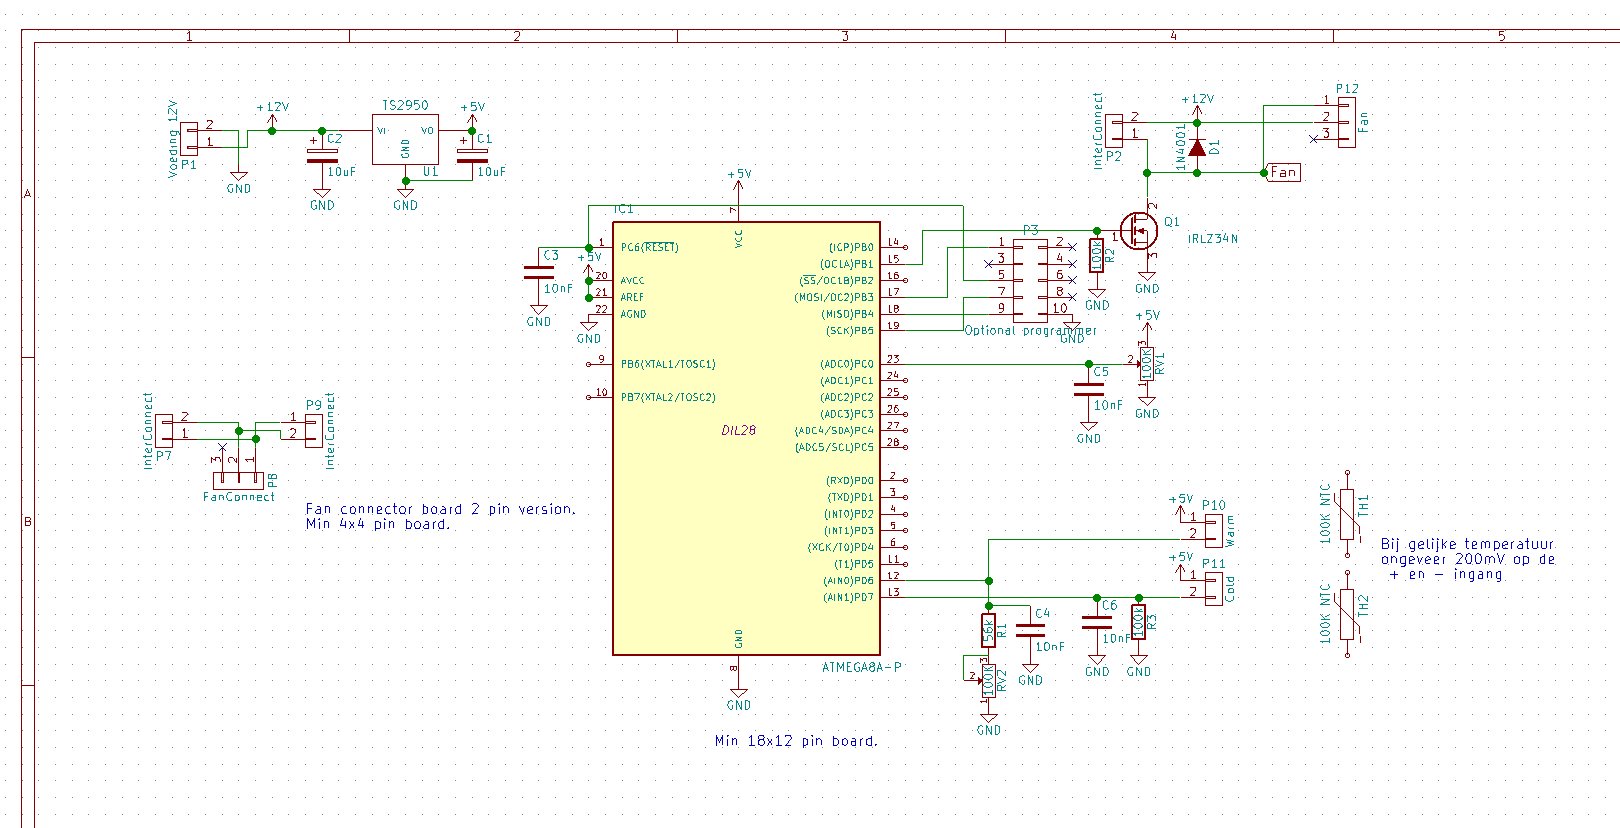Click the +5V power symbol above C1

click(472, 113)
